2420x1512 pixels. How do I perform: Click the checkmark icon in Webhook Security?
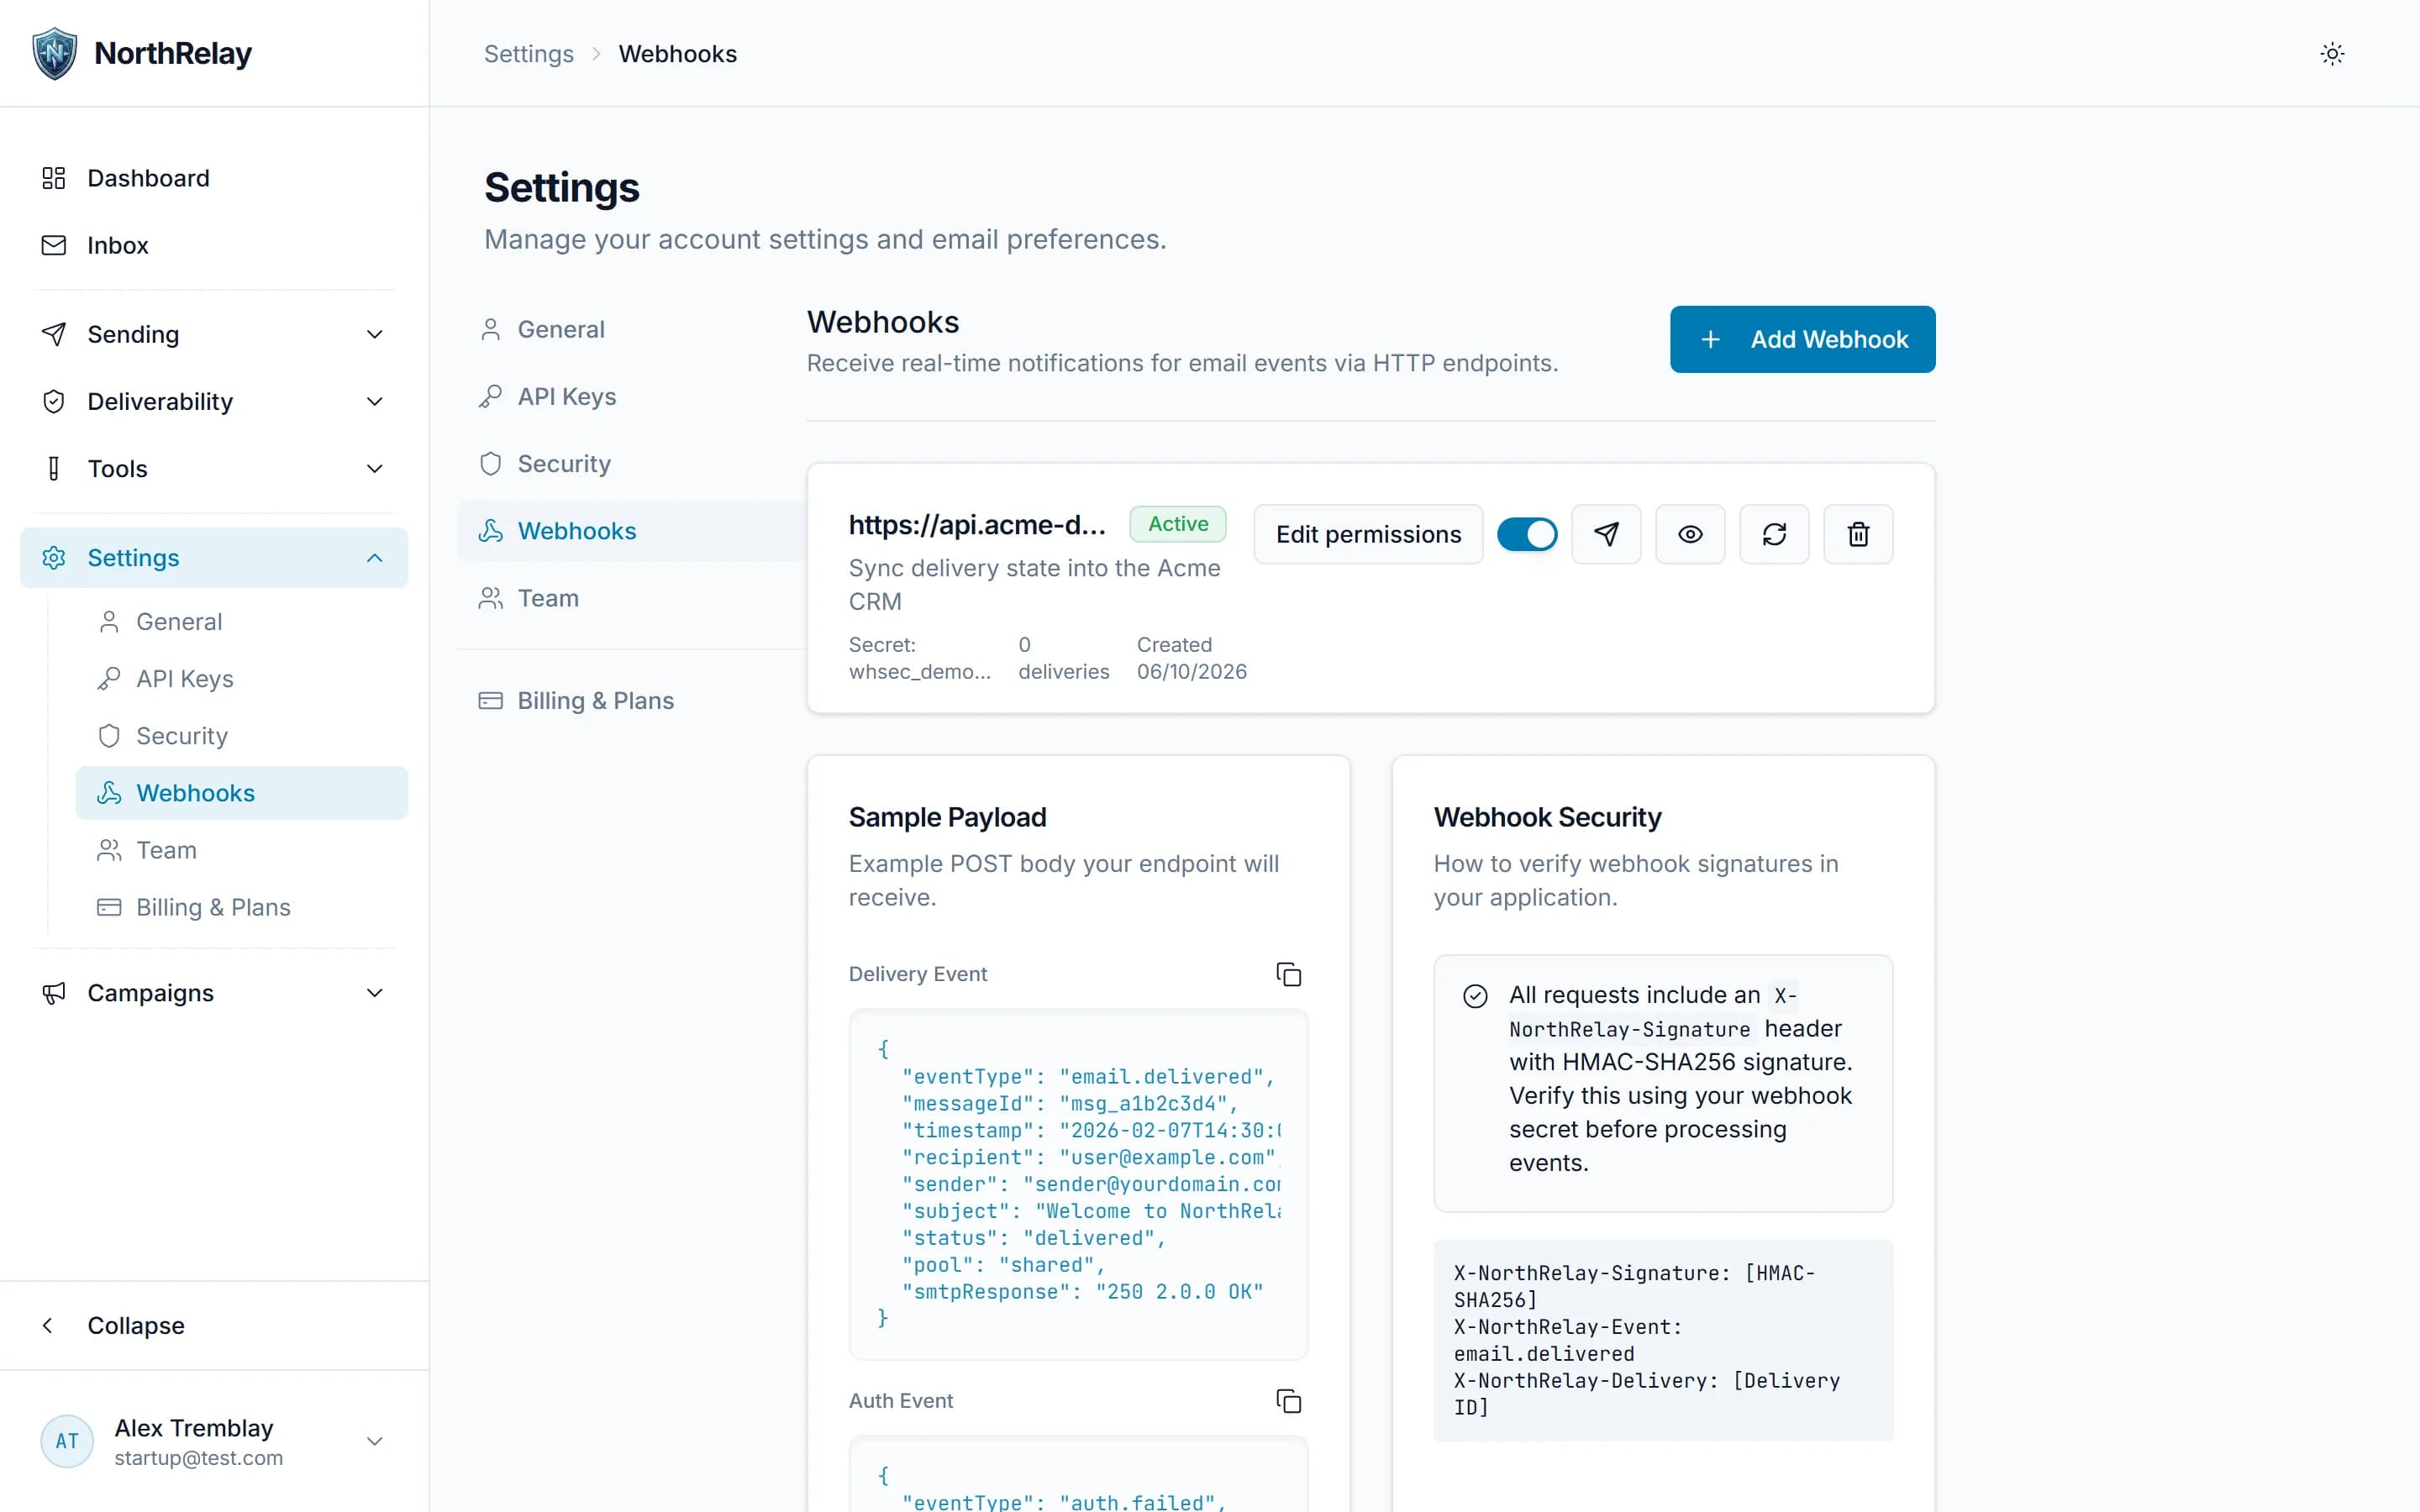[1475, 996]
